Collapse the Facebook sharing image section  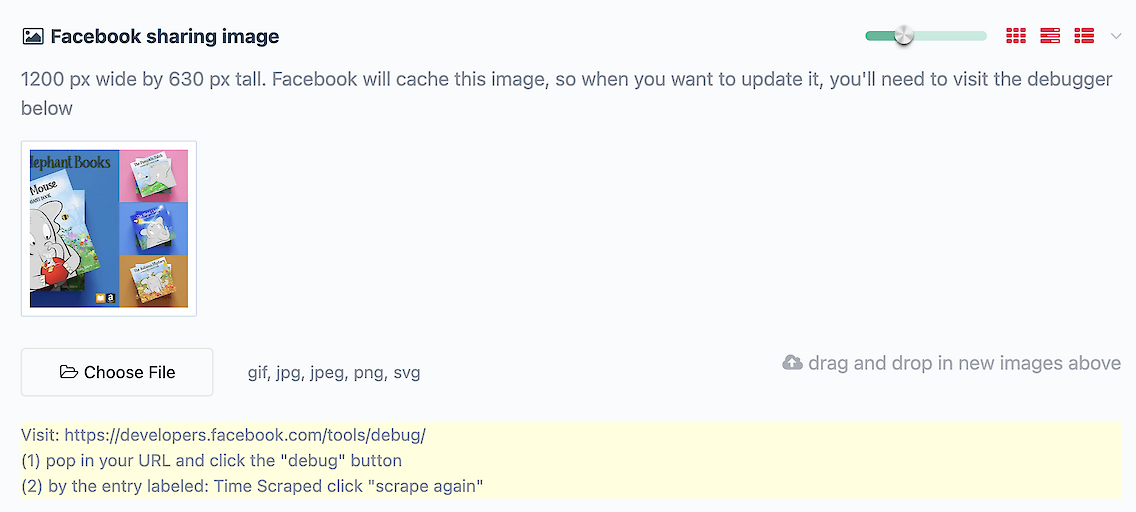1116,36
